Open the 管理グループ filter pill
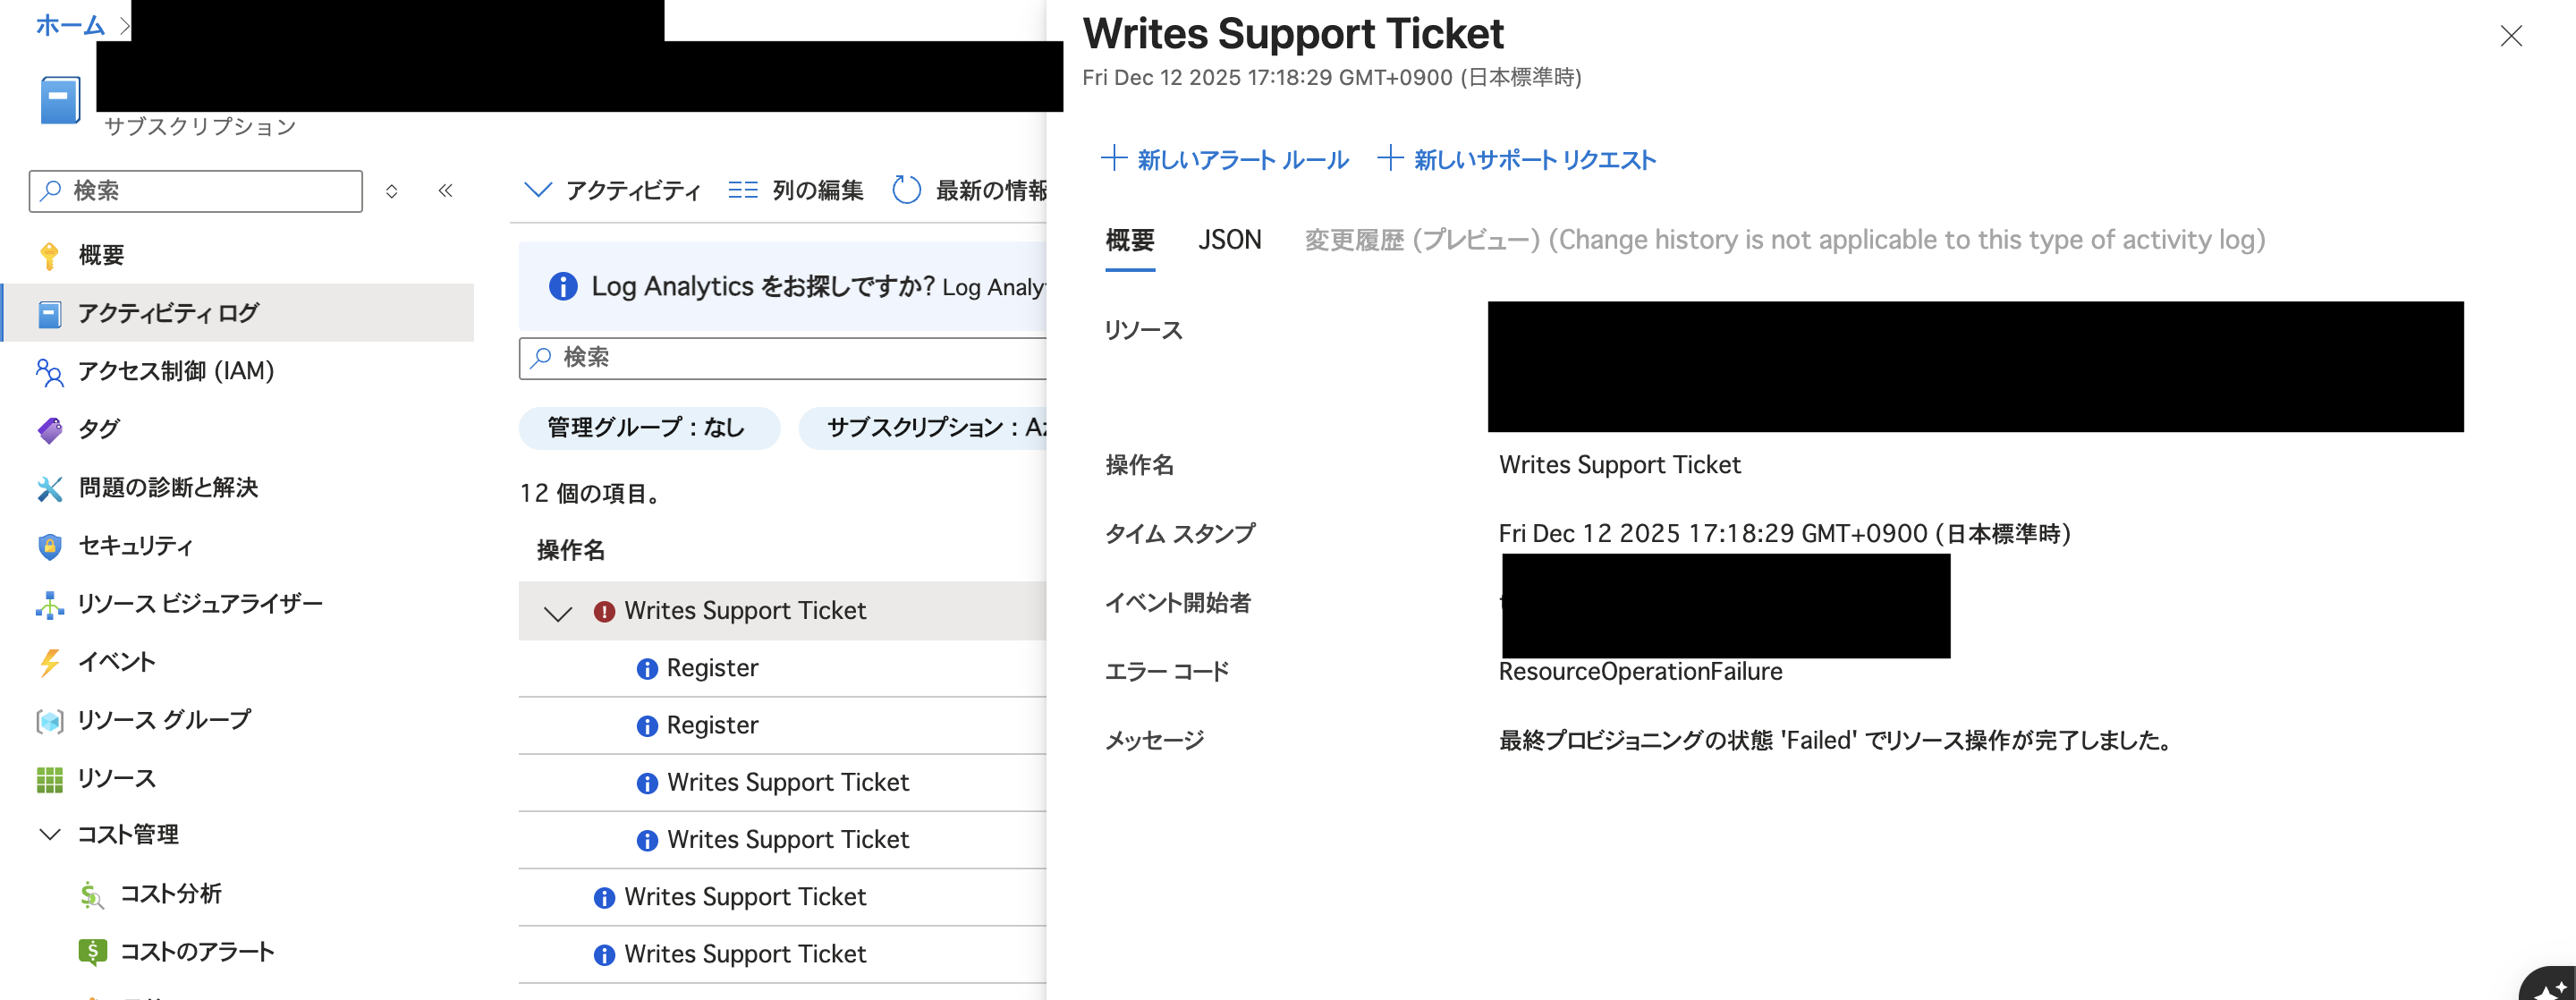 tap(648, 427)
